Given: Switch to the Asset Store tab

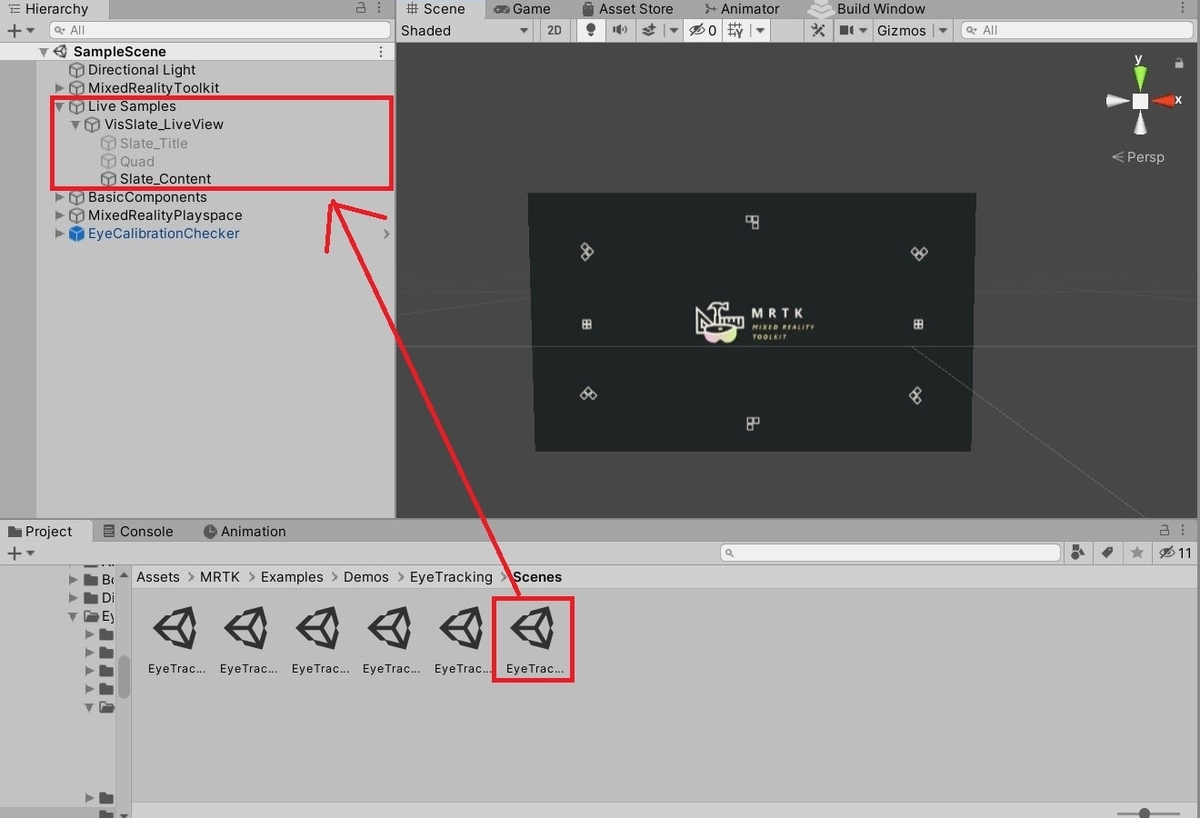Looking at the screenshot, I should click(x=626, y=9).
